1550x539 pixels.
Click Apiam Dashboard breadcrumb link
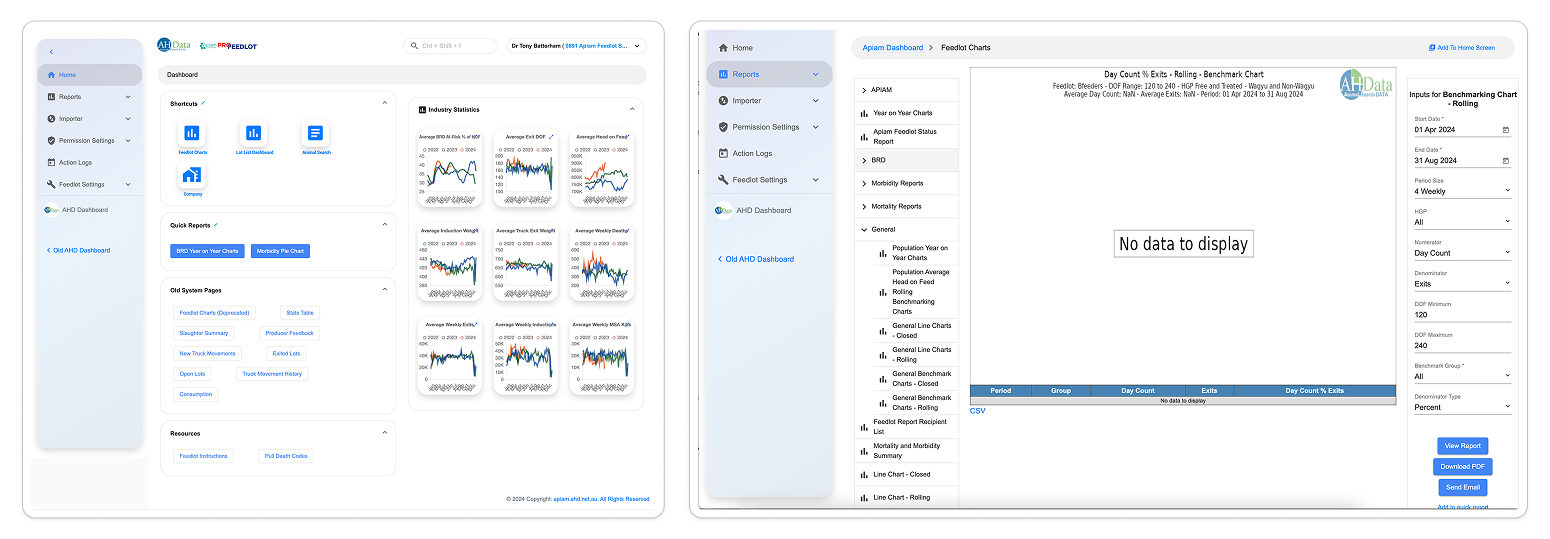pos(893,48)
